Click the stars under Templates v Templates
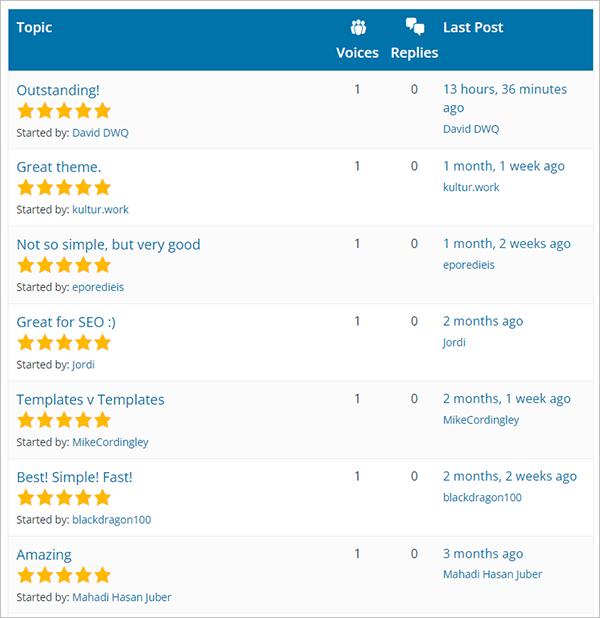This screenshot has width=600, height=618. pyautogui.click(x=64, y=420)
